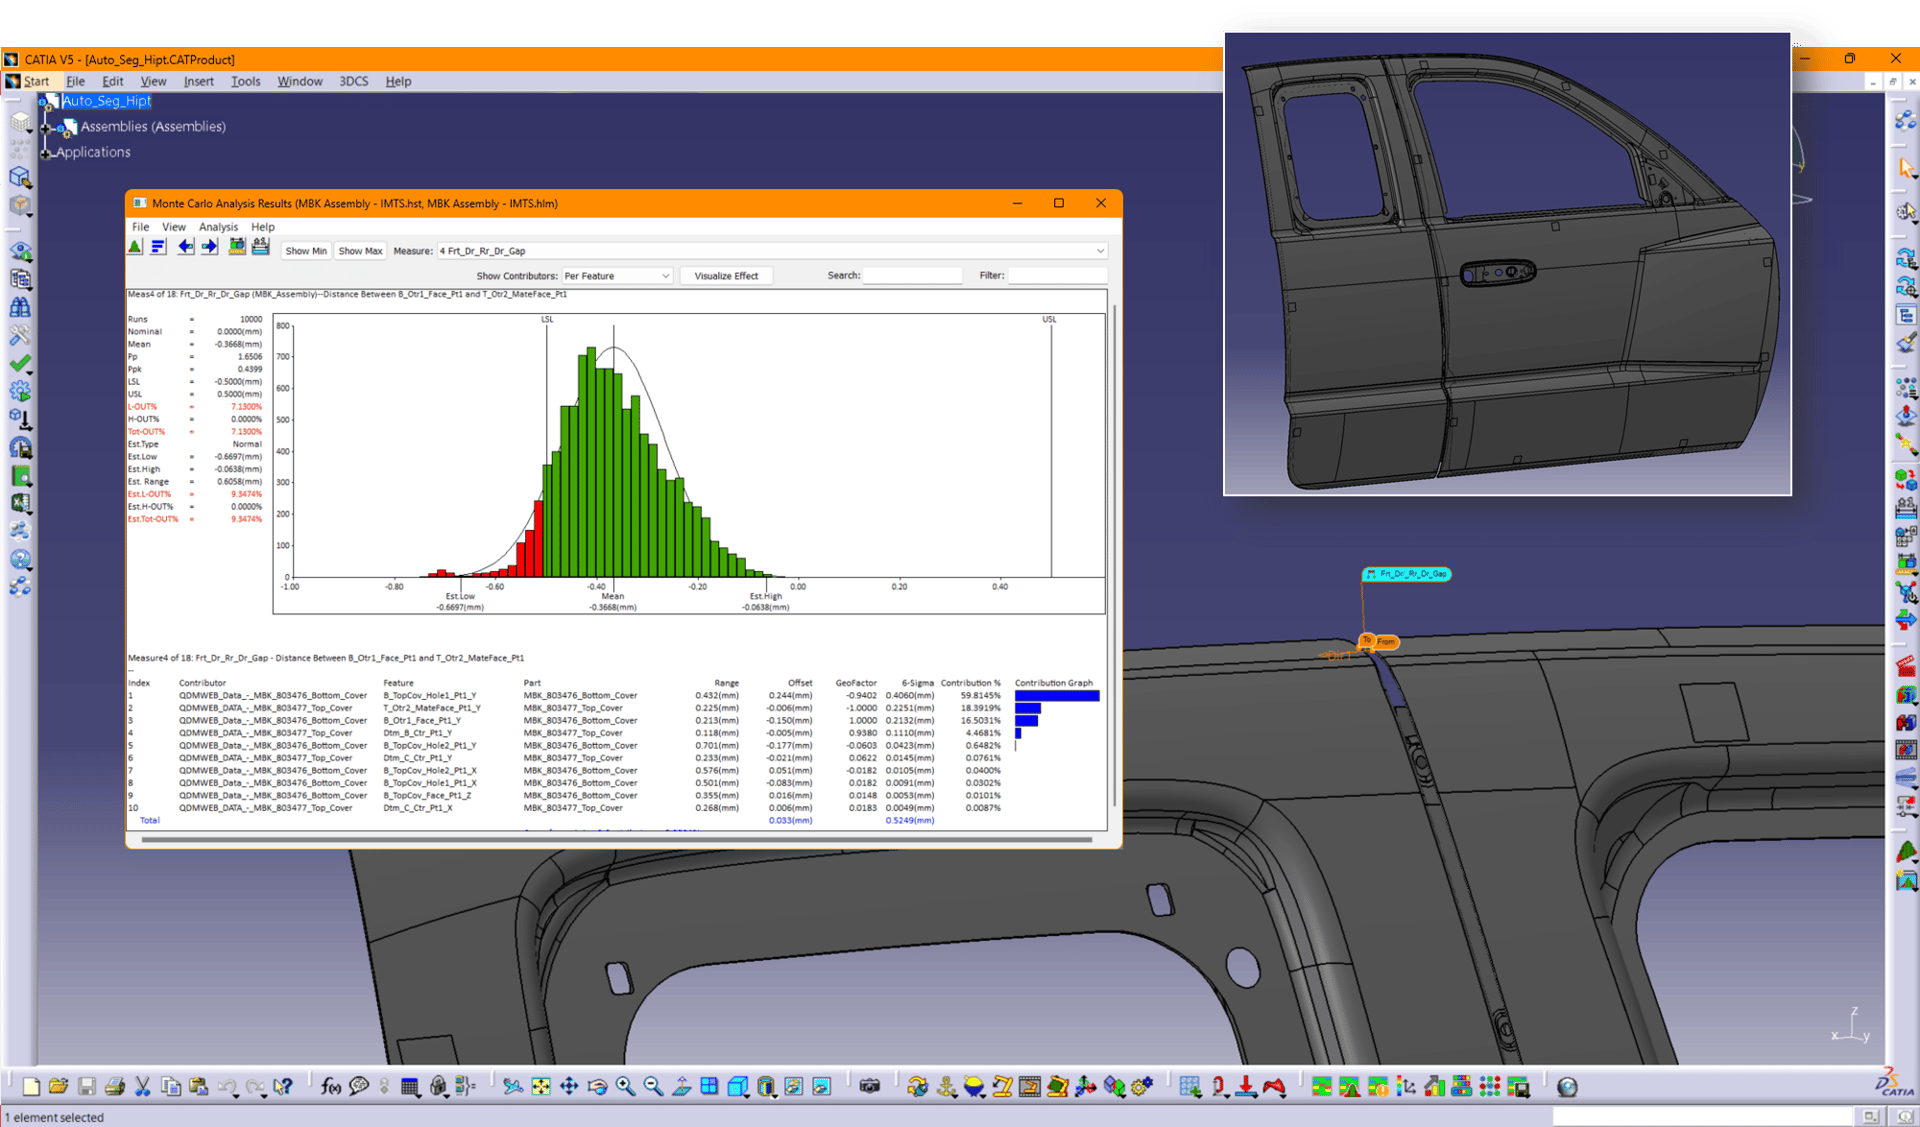The width and height of the screenshot is (1920, 1127).
Task: Open the View menu in results window
Action: click(173, 227)
